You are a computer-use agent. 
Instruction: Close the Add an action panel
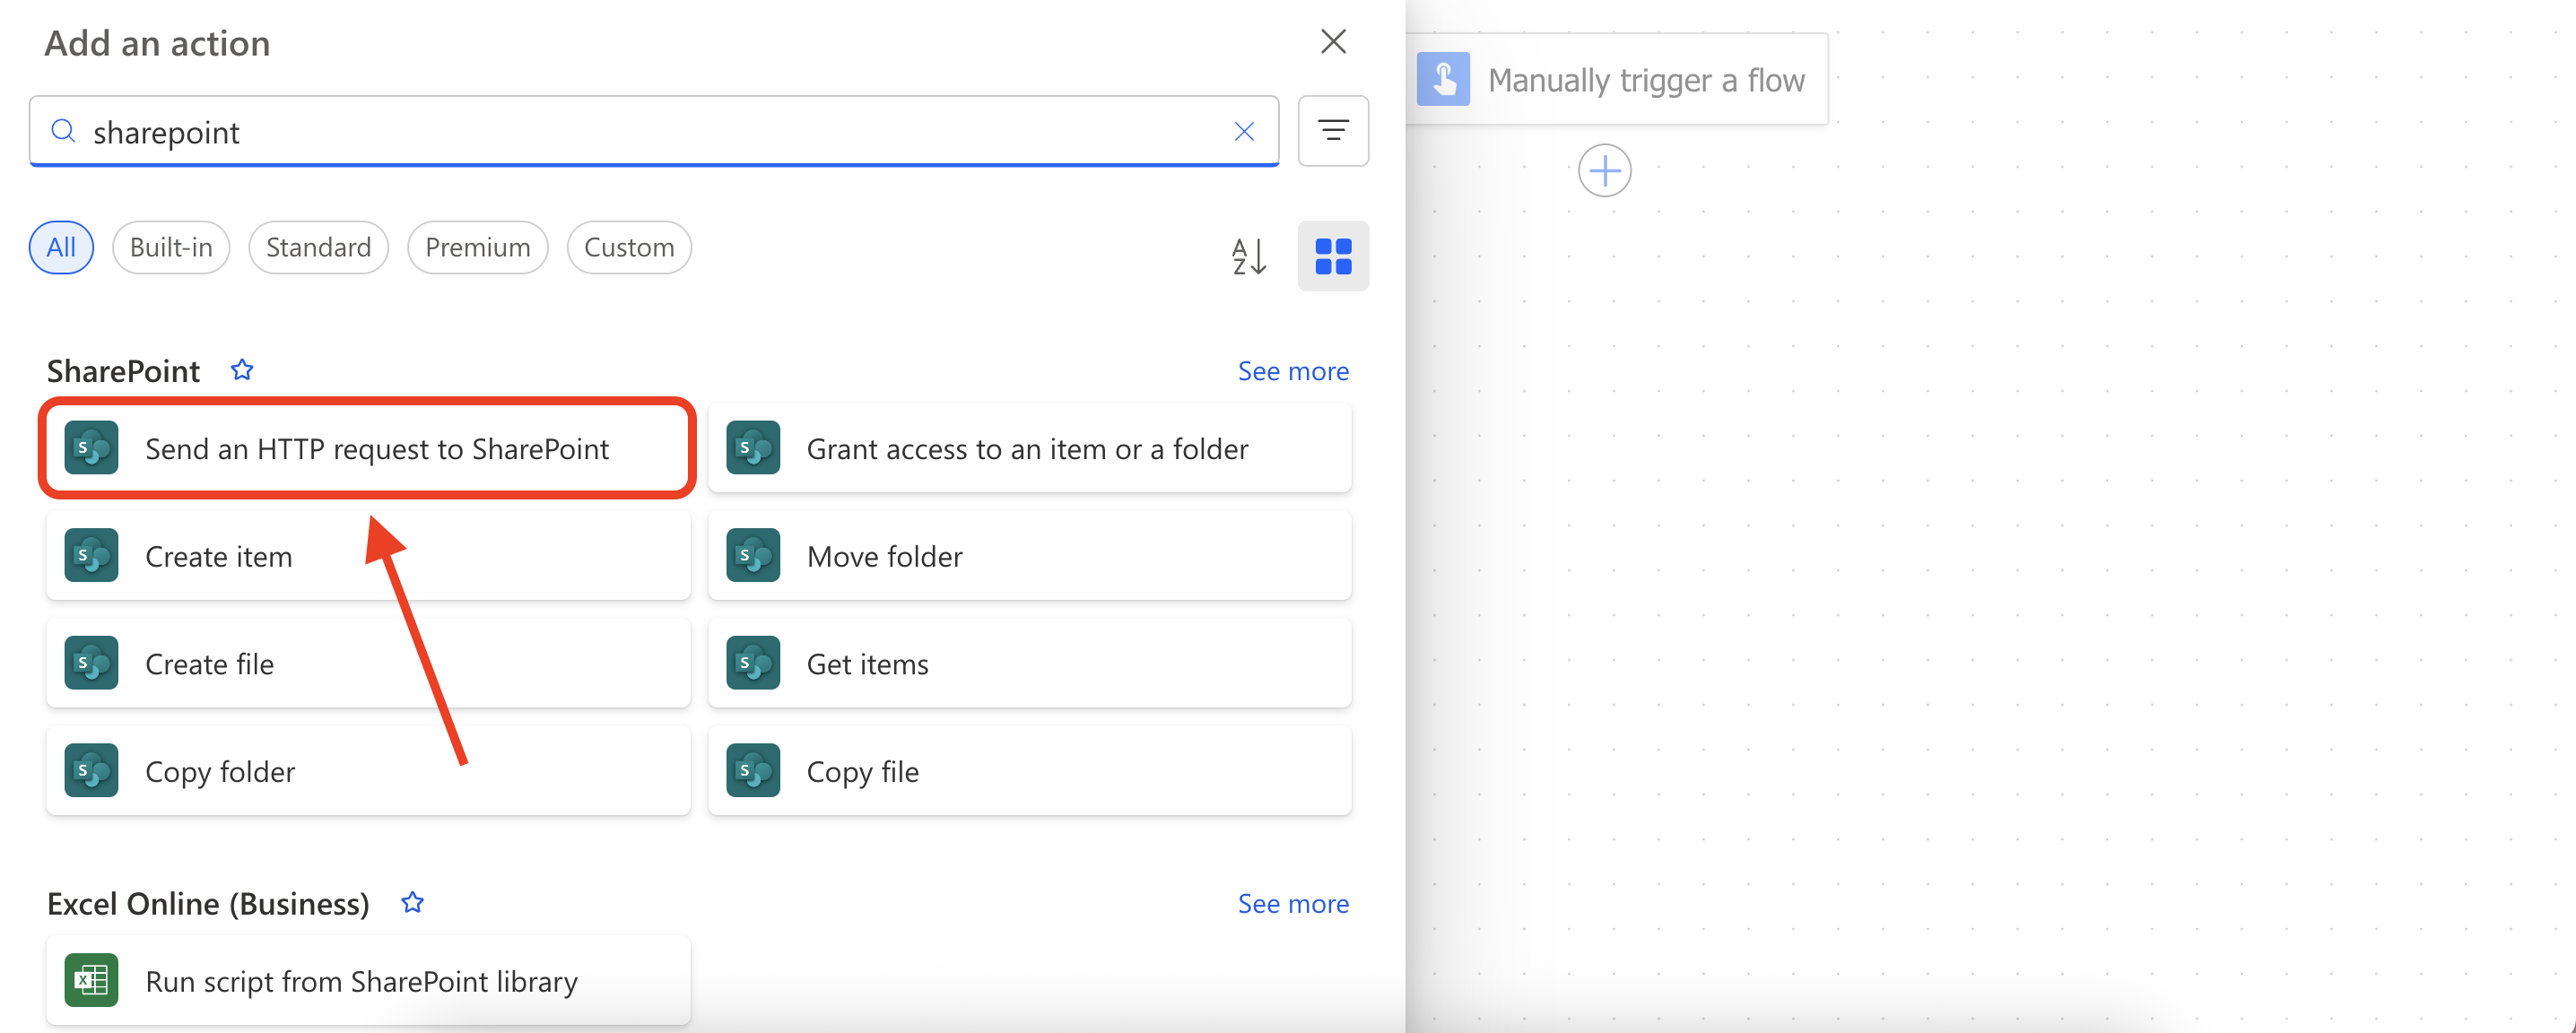click(1332, 42)
